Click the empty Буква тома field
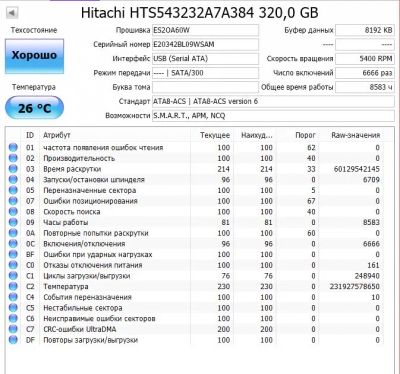Screen dimensions: 400x374 point(205,87)
